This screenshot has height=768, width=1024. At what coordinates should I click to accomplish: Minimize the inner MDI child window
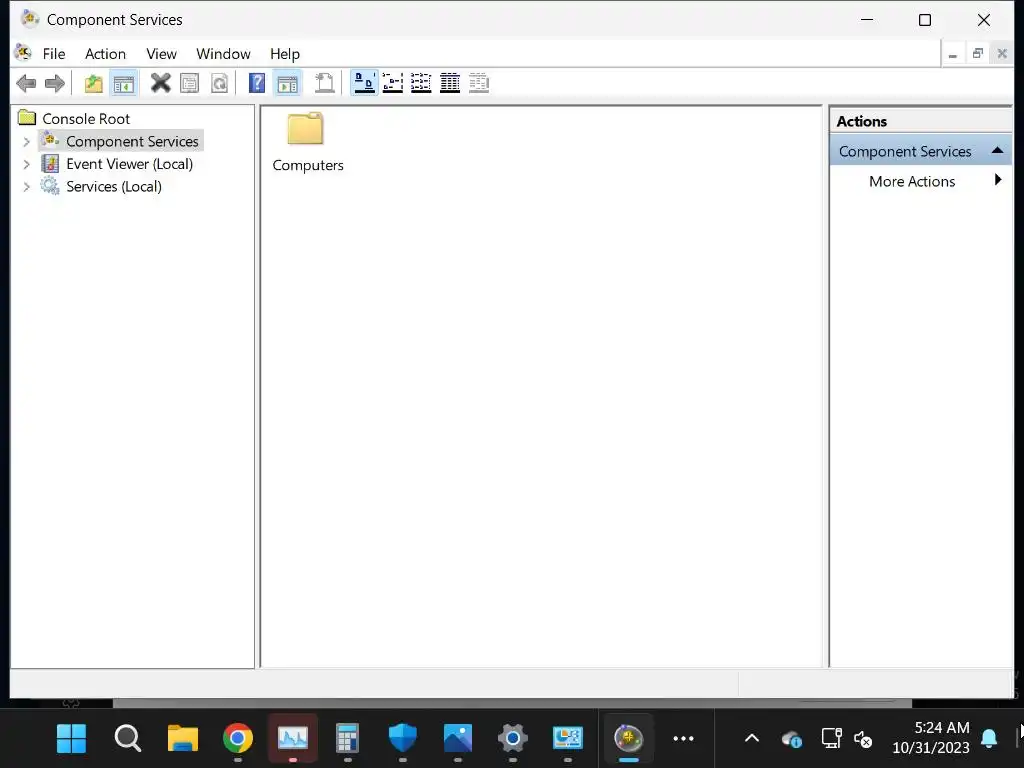[x=953, y=54]
